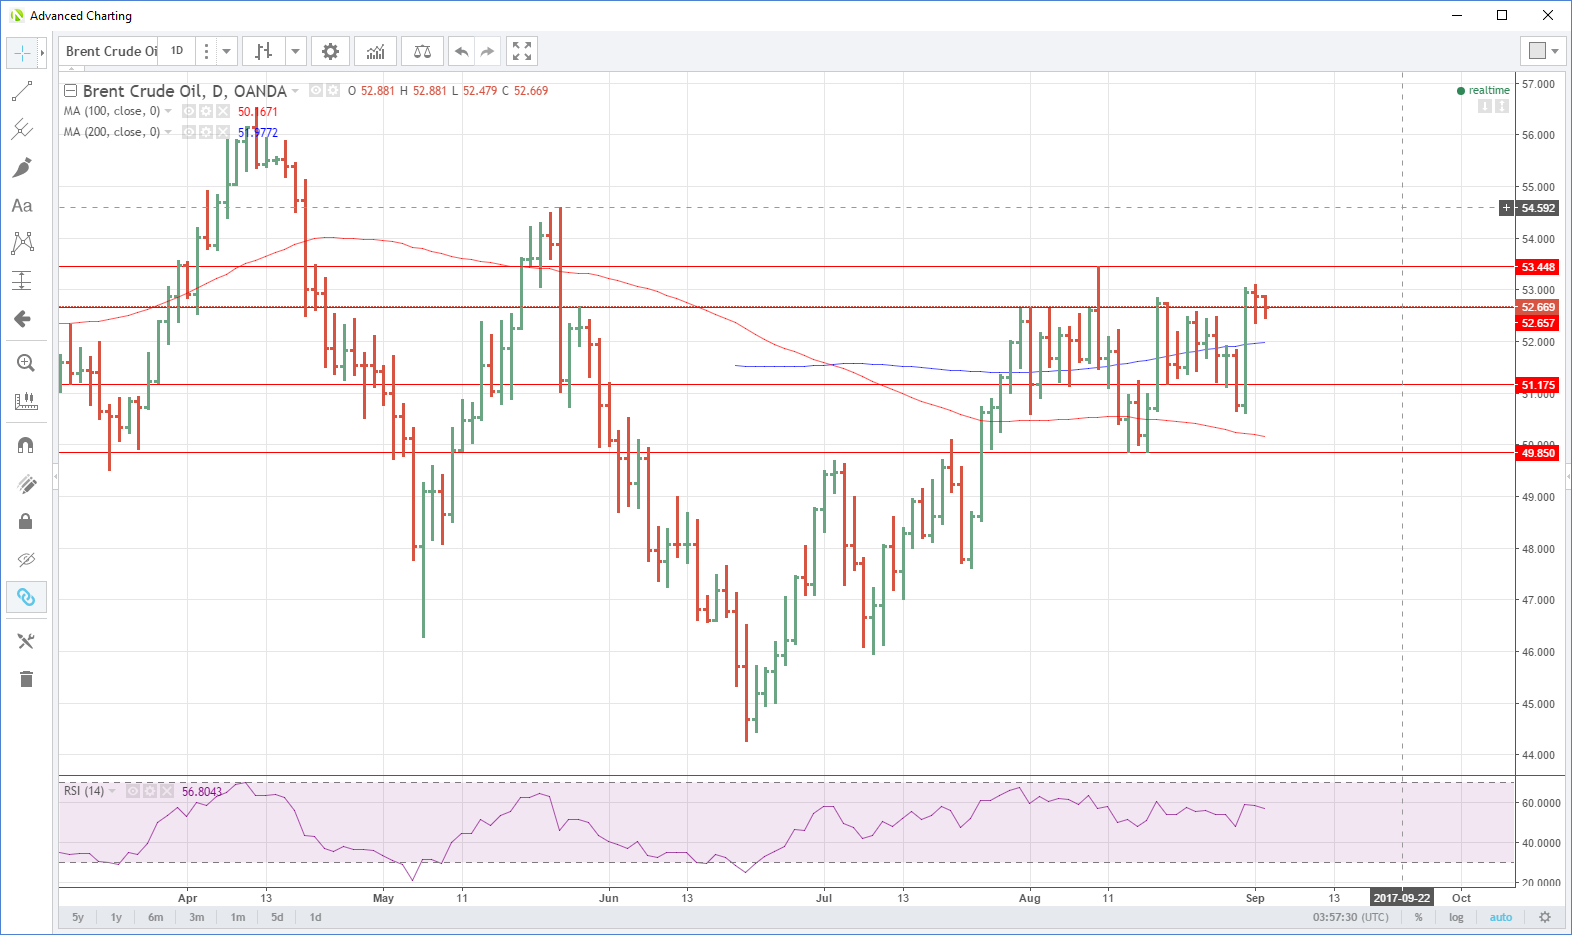Screen dimensions: 1572x935
Task: Open RSI legend dropdown arrow
Action: click(112, 791)
